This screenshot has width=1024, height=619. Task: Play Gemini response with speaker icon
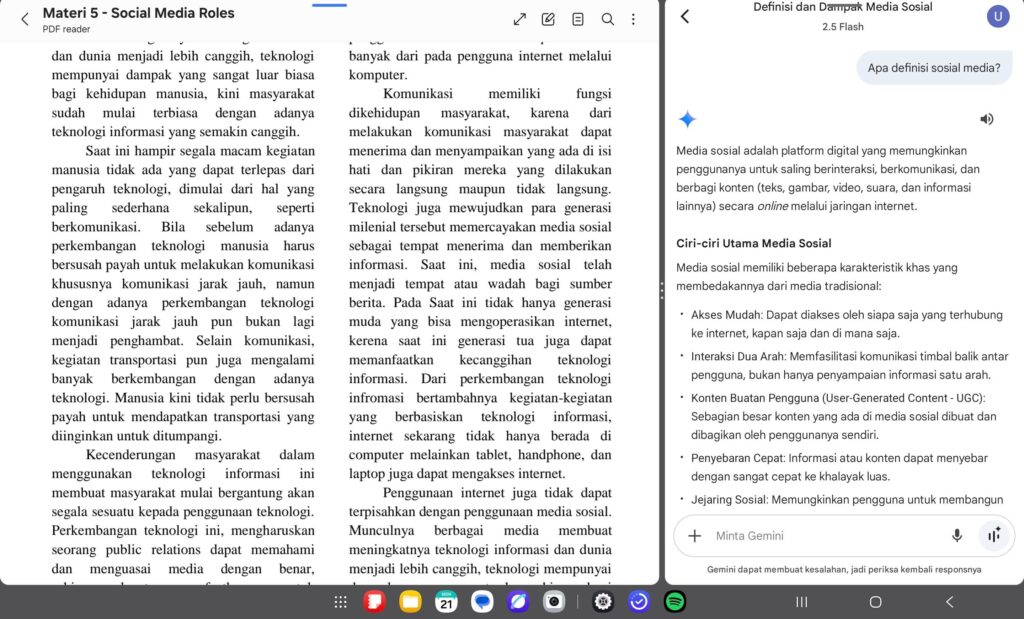987,119
